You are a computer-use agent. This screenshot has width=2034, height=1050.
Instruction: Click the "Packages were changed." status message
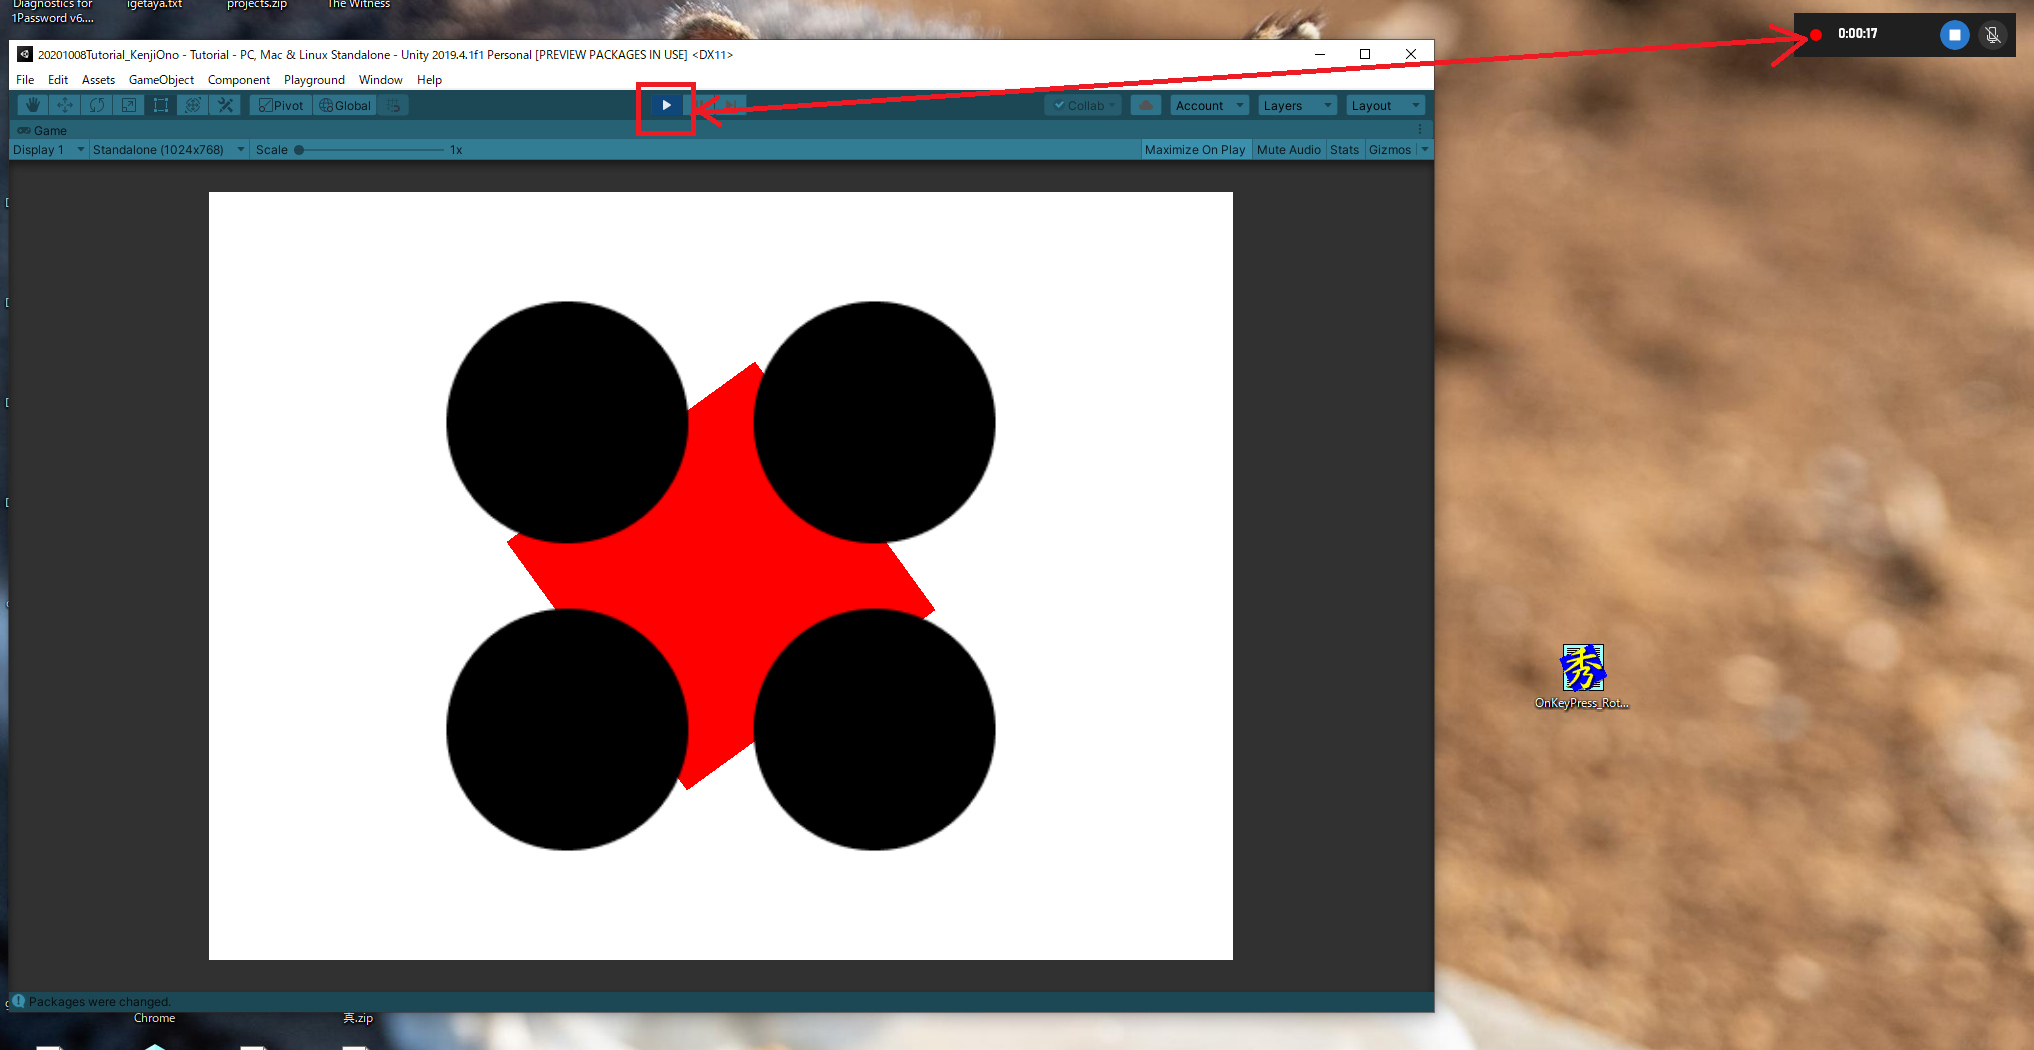(x=100, y=1001)
